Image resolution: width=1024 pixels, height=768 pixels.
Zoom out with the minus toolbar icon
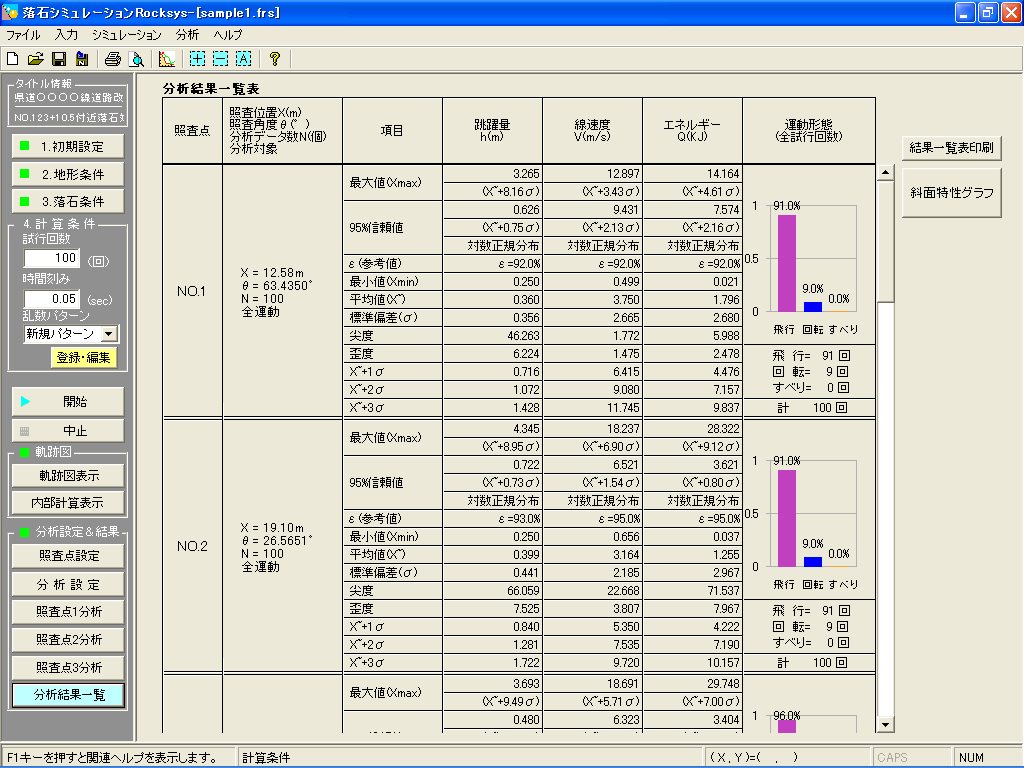tap(221, 59)
